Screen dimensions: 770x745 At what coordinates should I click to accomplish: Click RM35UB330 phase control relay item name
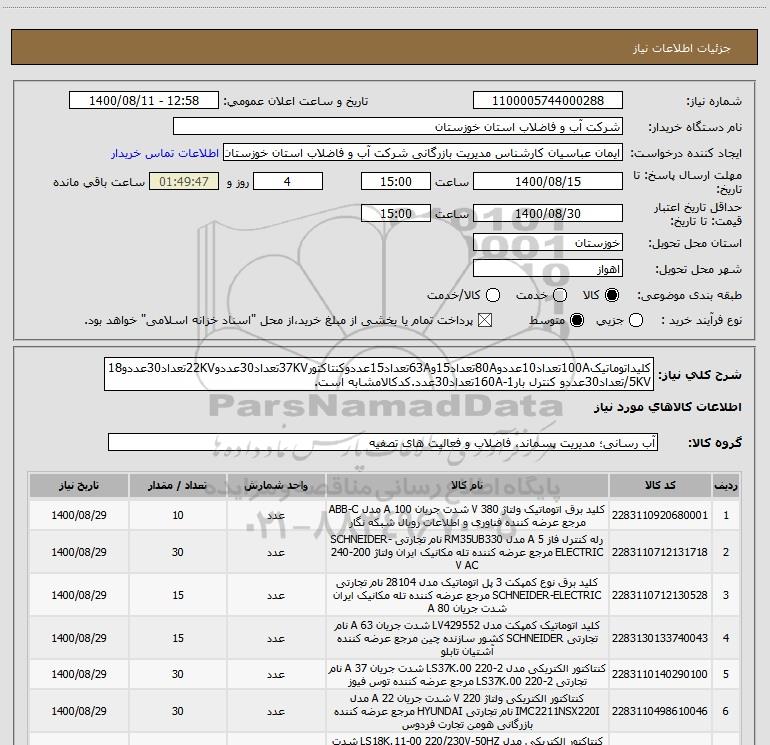click(467, 552)
